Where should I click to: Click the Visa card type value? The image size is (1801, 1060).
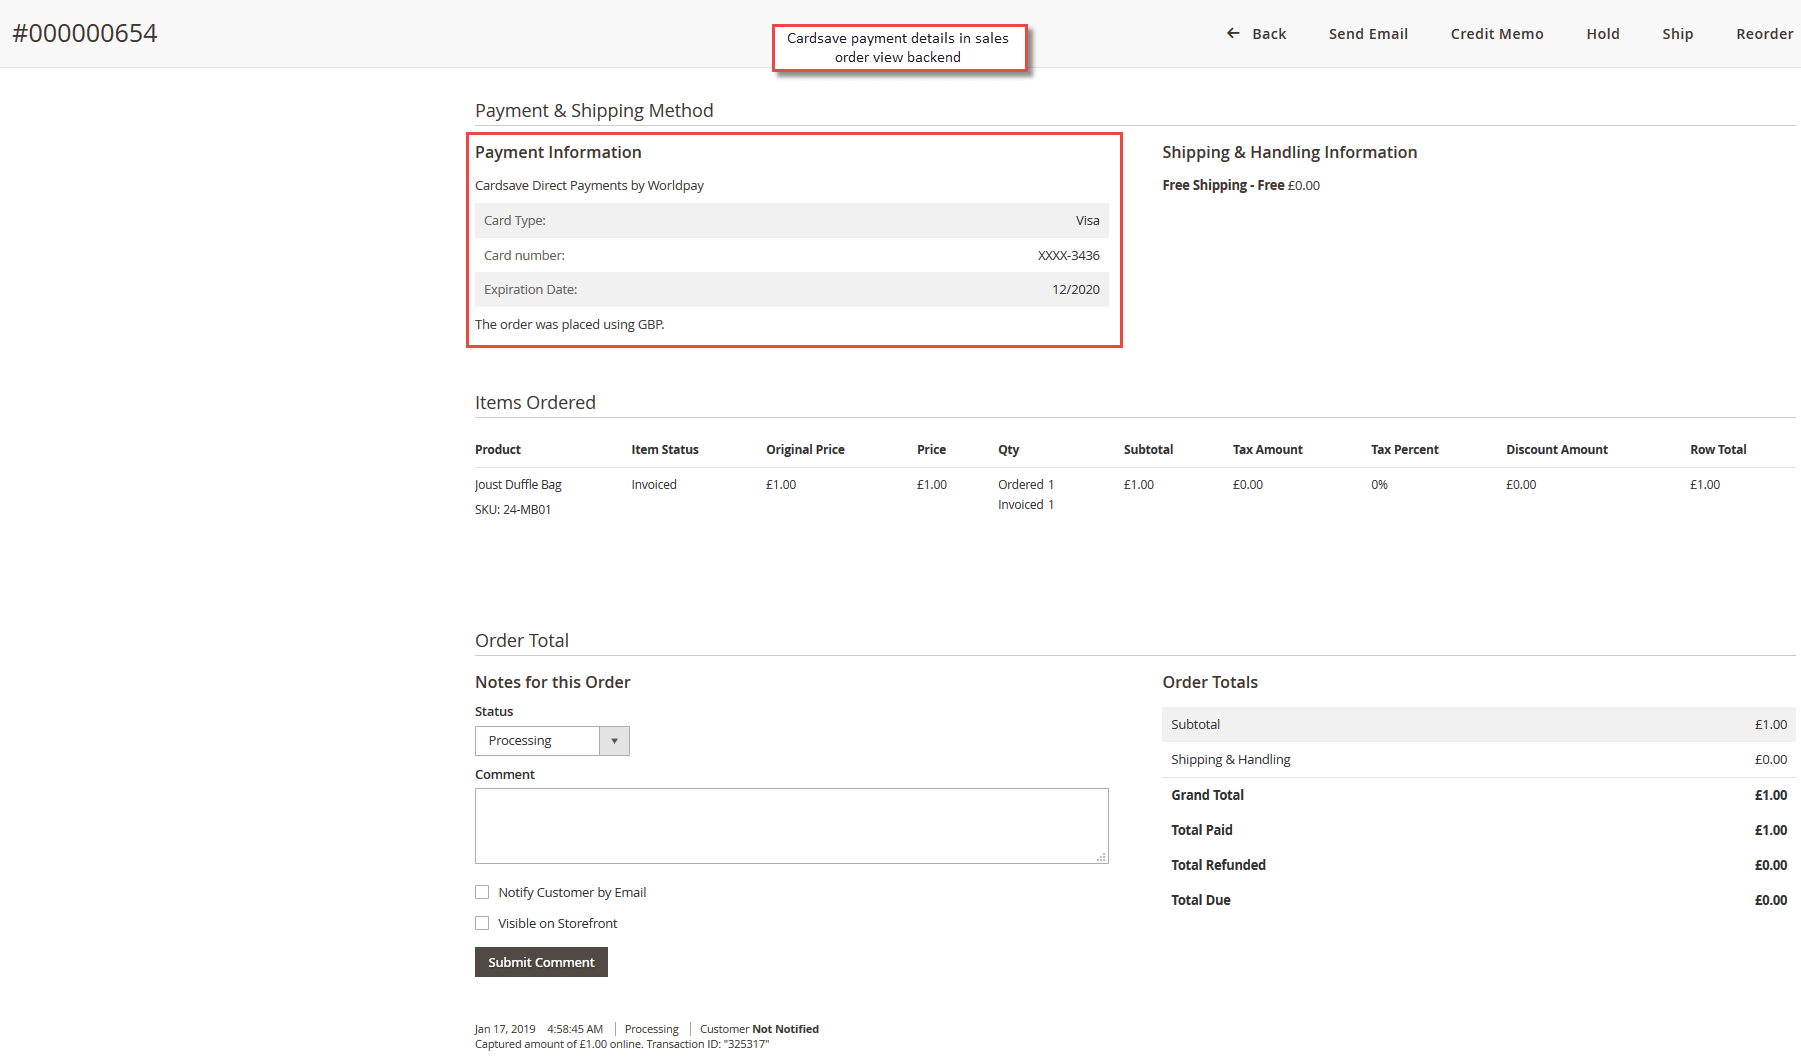point(1088,221)
